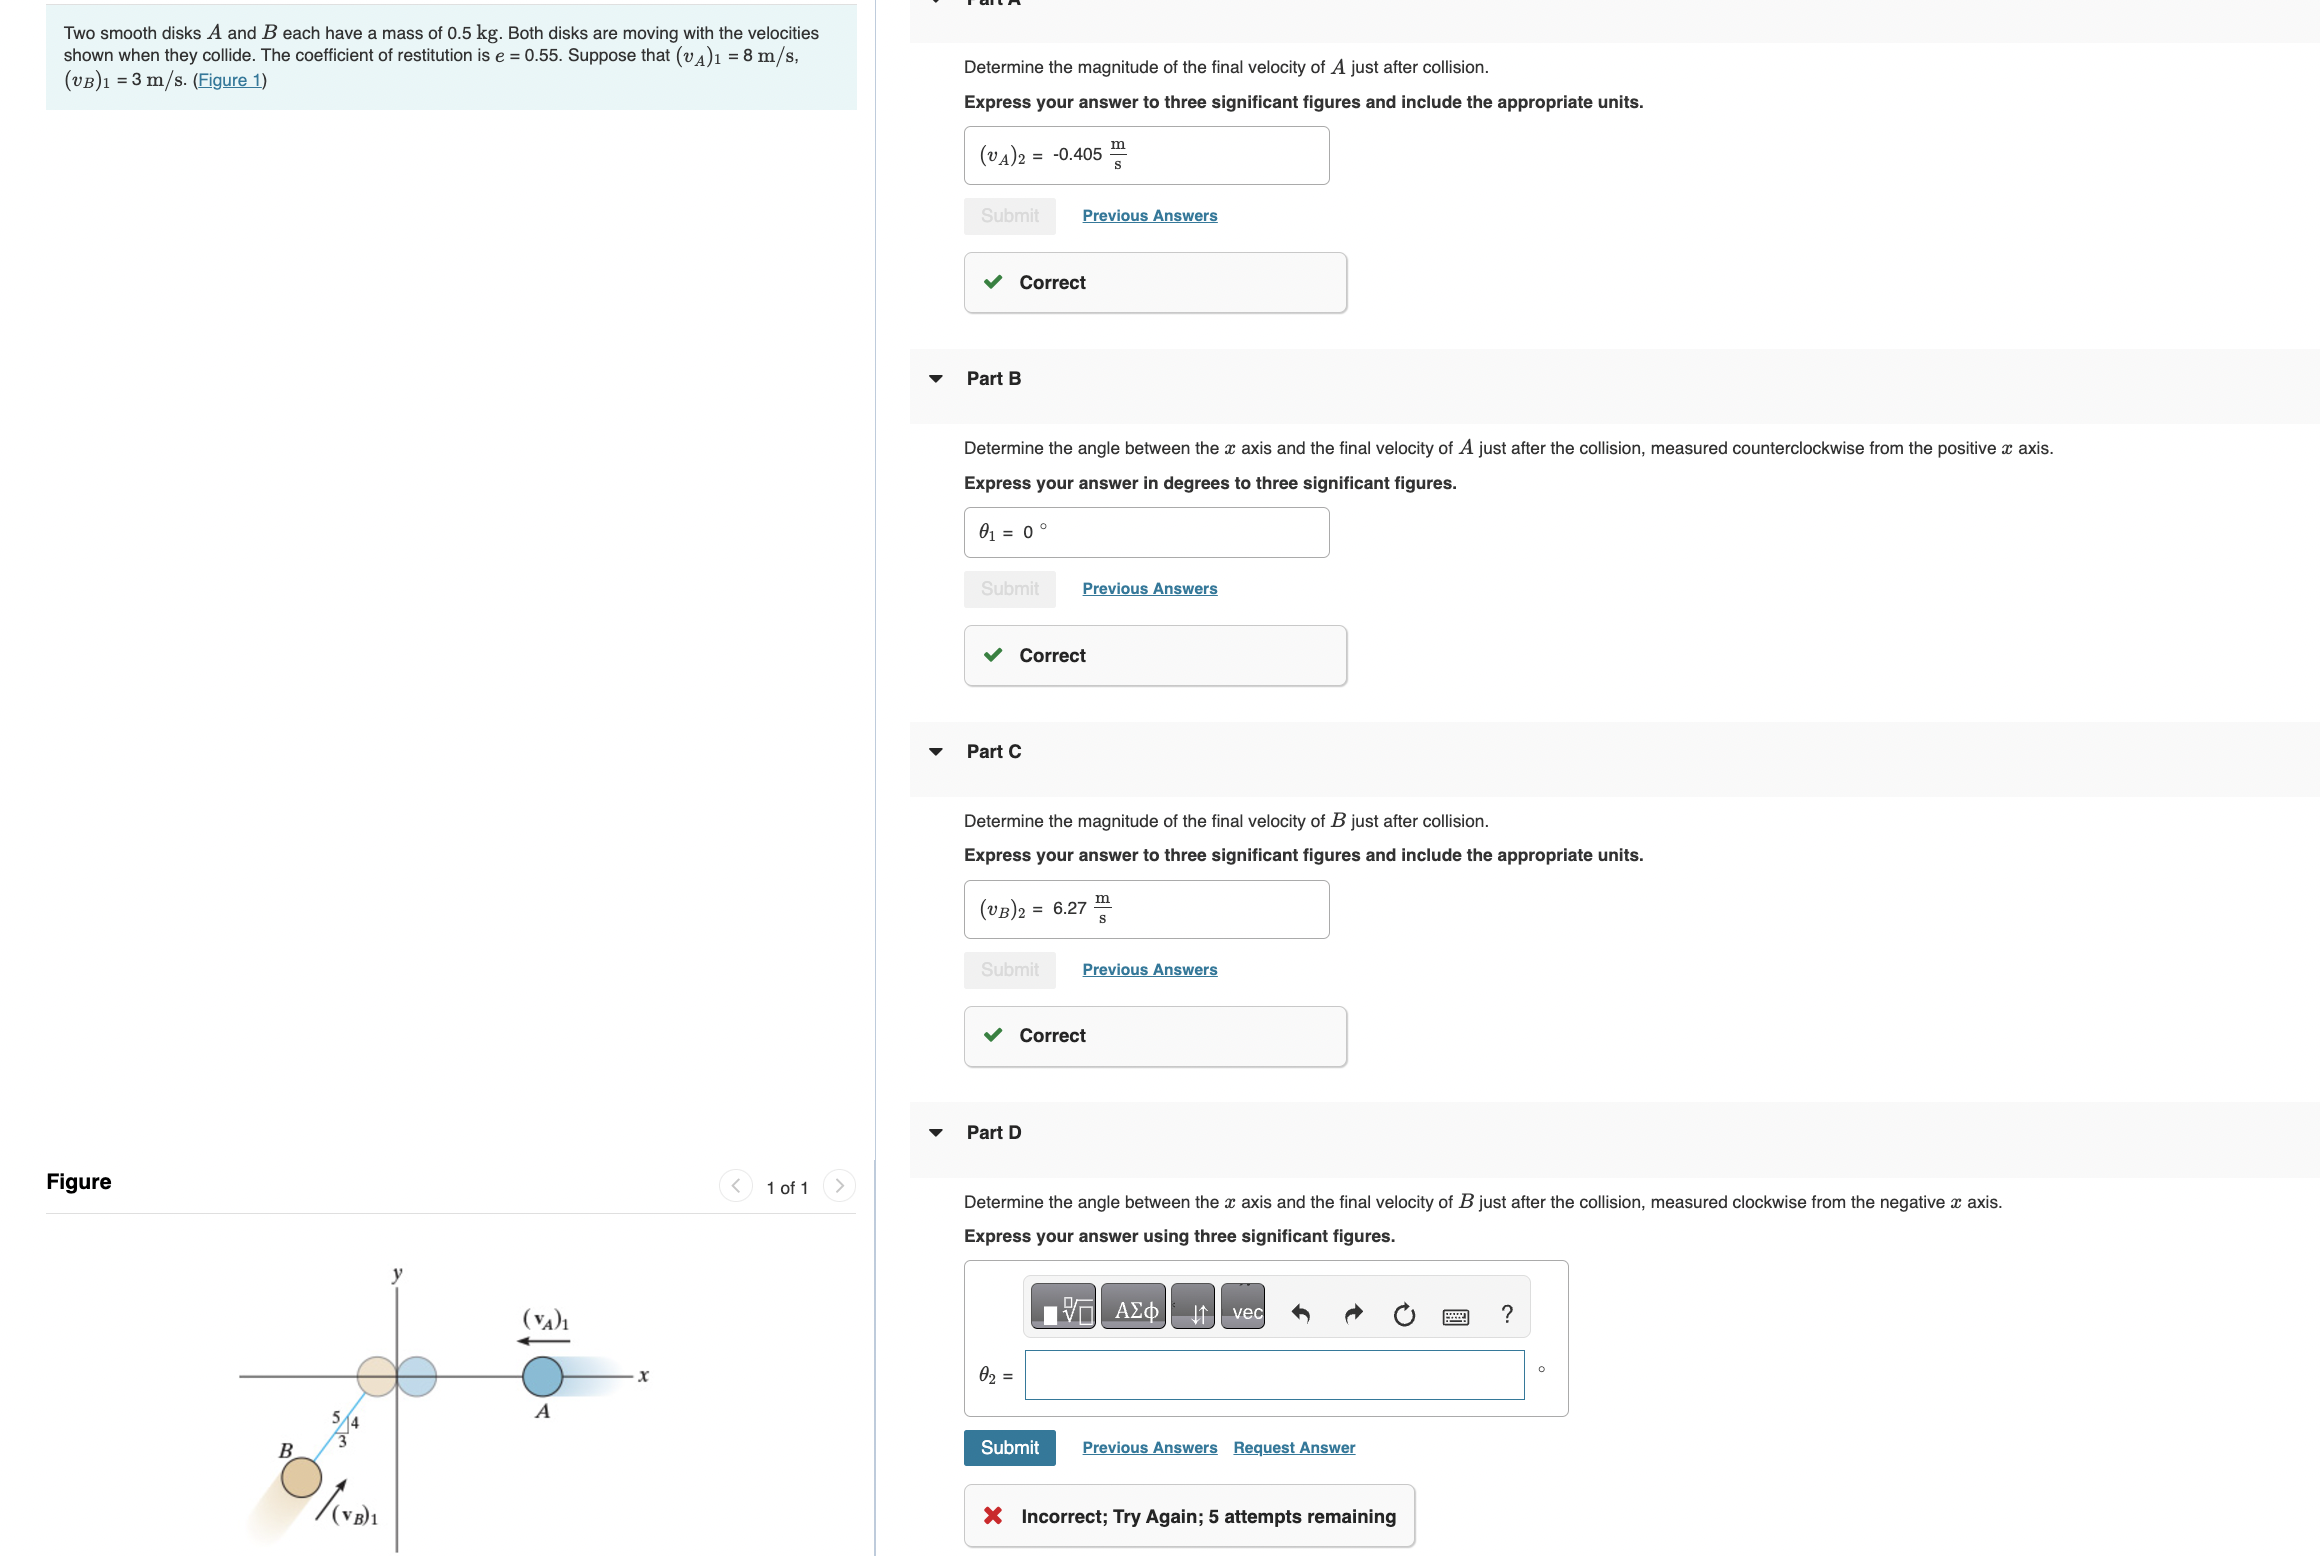Open the equation templates palette icon
The width and height of the screenshot is (2320, 1556).
[x=1063, y=1307]
